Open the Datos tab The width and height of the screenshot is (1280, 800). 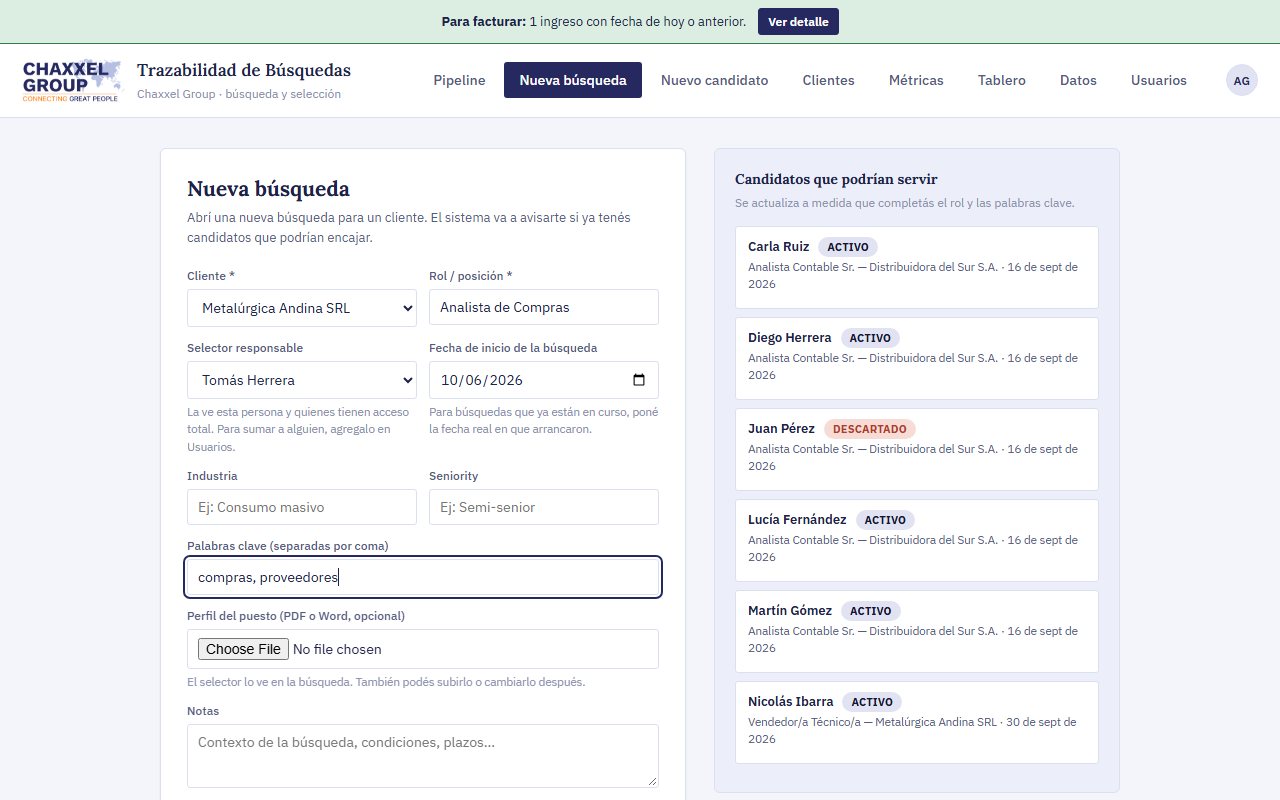[x=1078, y=80]
